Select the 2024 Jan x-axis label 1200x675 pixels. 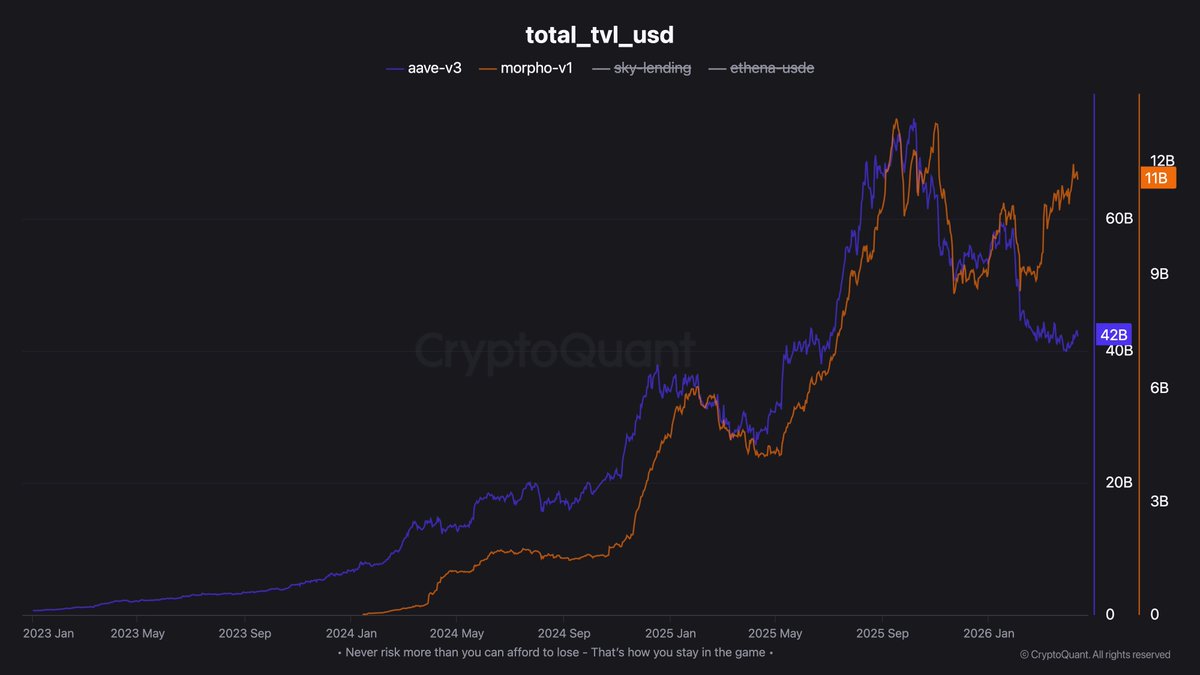tap(353, 633)
